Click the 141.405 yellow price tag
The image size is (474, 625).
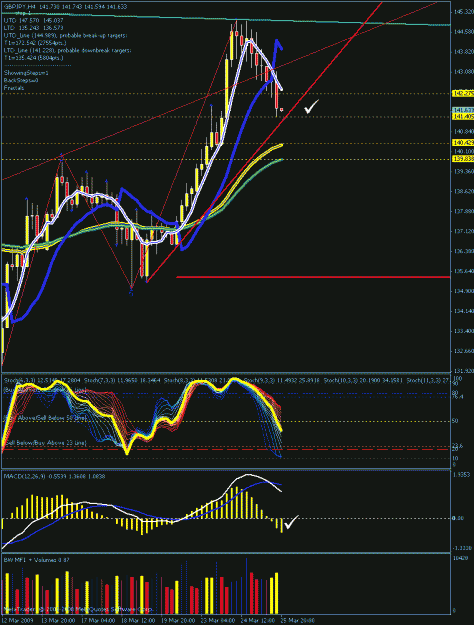click(x=463, y=116)
